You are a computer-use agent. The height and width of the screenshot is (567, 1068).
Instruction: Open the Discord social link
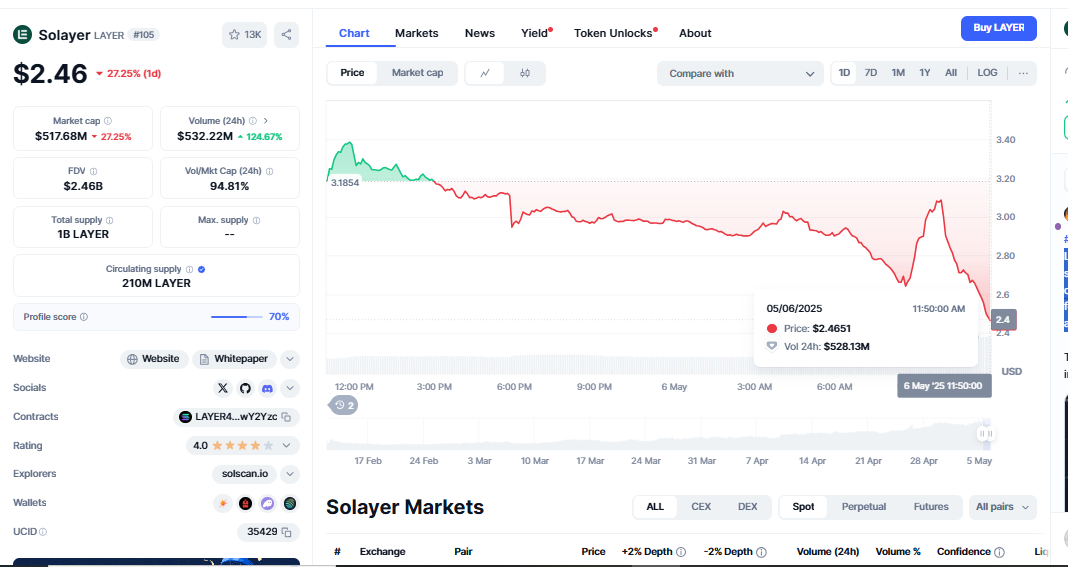click(268, 388)
